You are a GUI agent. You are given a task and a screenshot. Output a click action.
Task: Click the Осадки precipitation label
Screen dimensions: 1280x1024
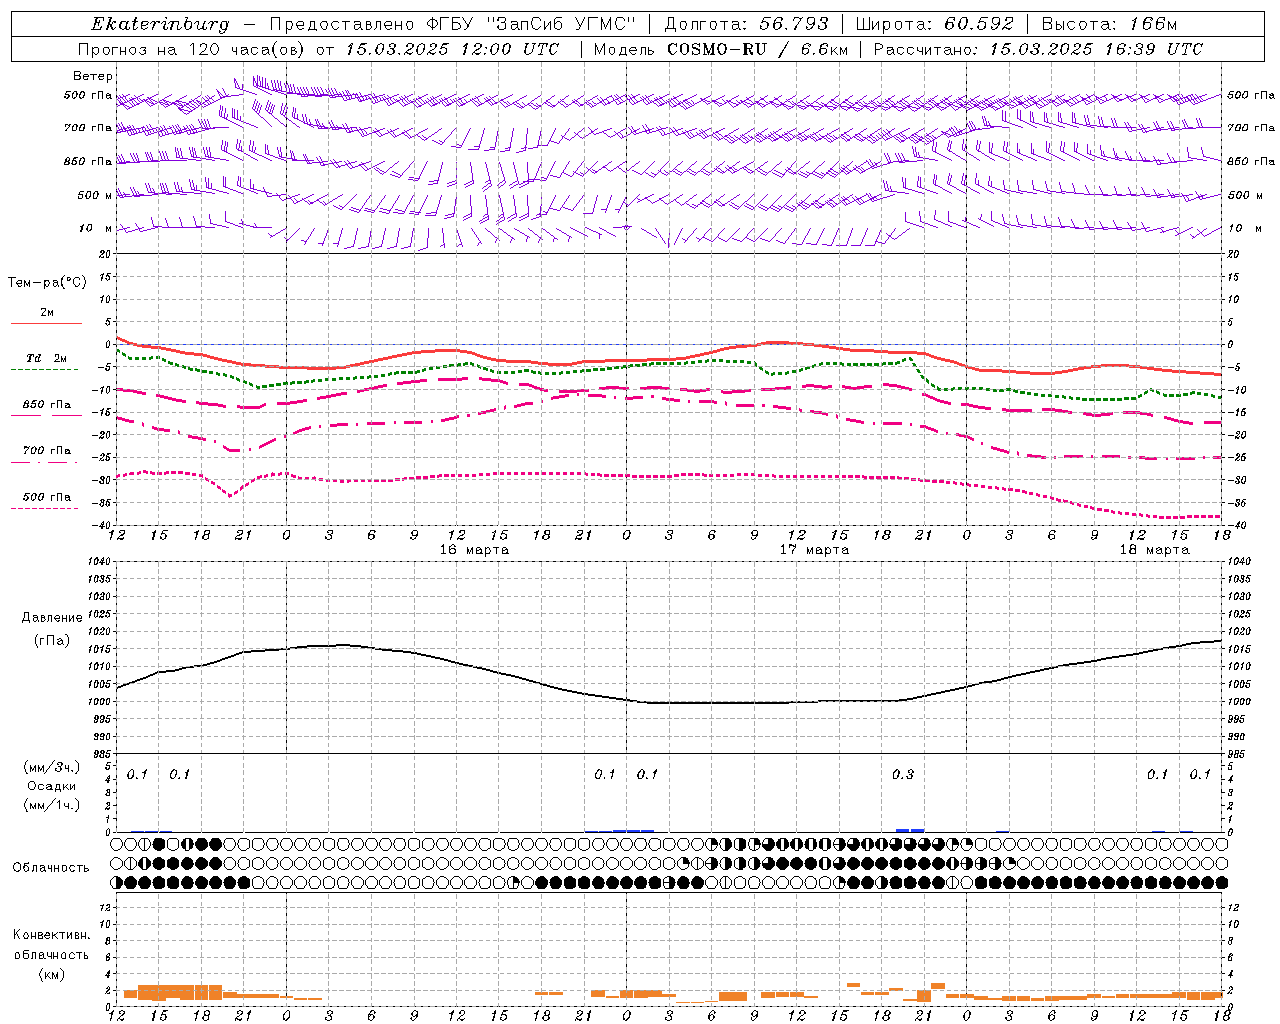click(x=52, y=786)
